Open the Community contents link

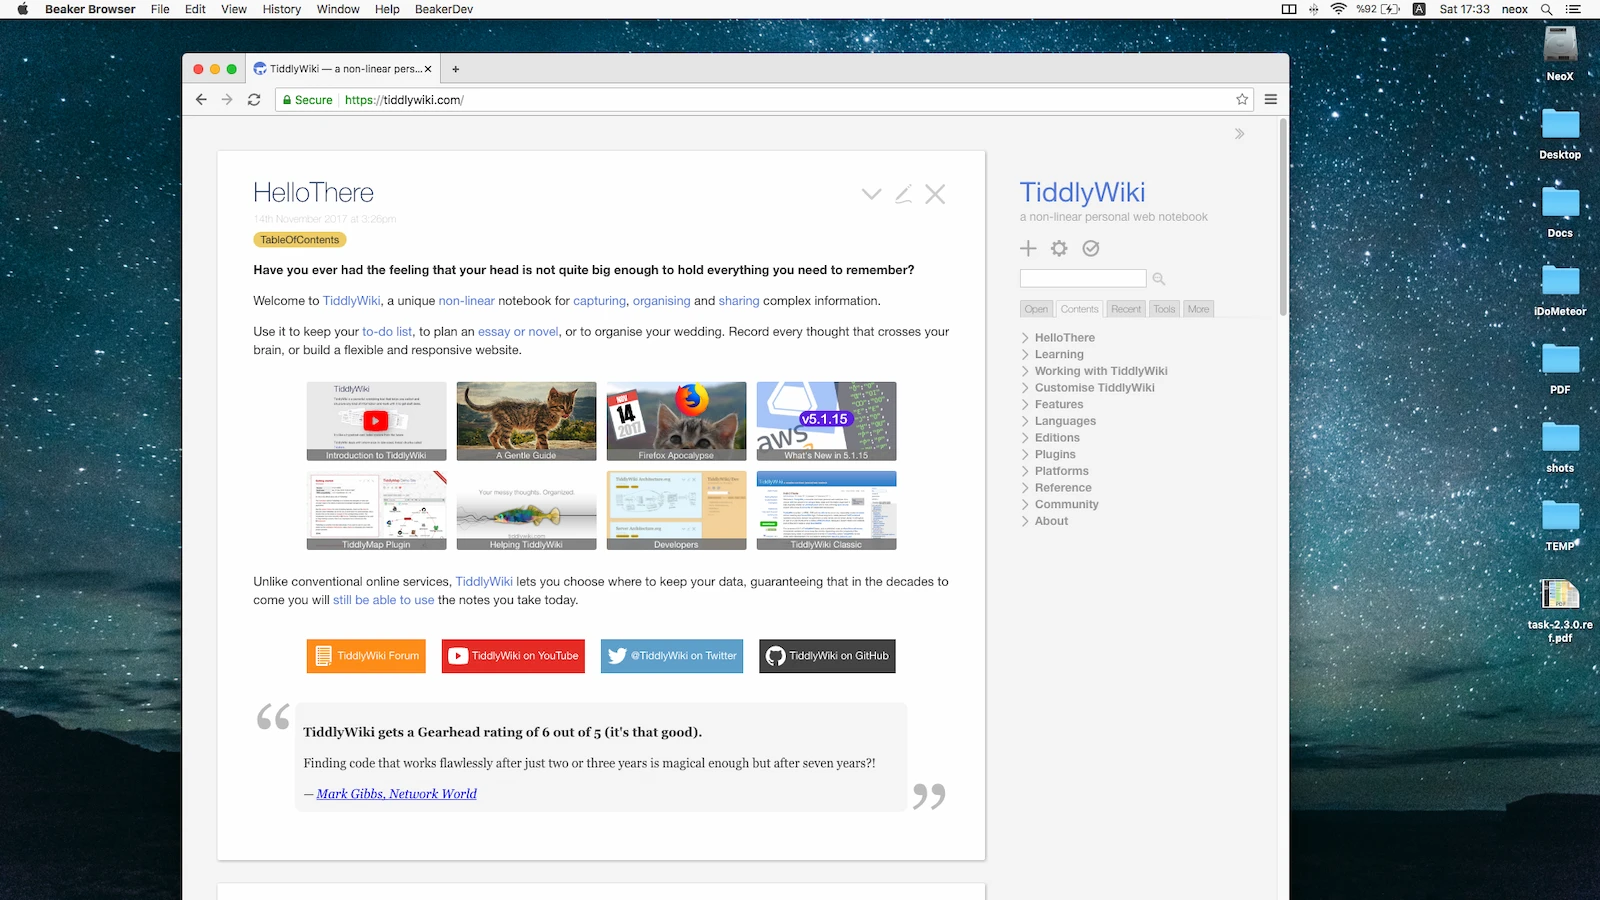[1066, 505]
